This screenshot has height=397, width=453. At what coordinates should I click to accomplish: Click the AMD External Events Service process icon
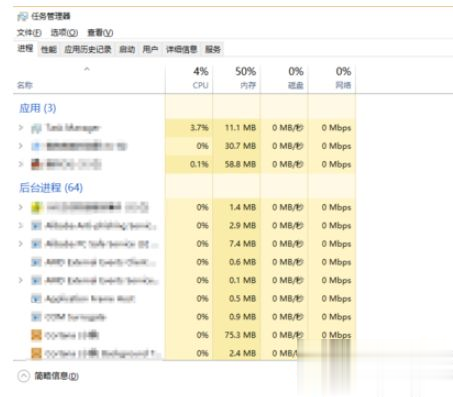(x=36, y=280)
